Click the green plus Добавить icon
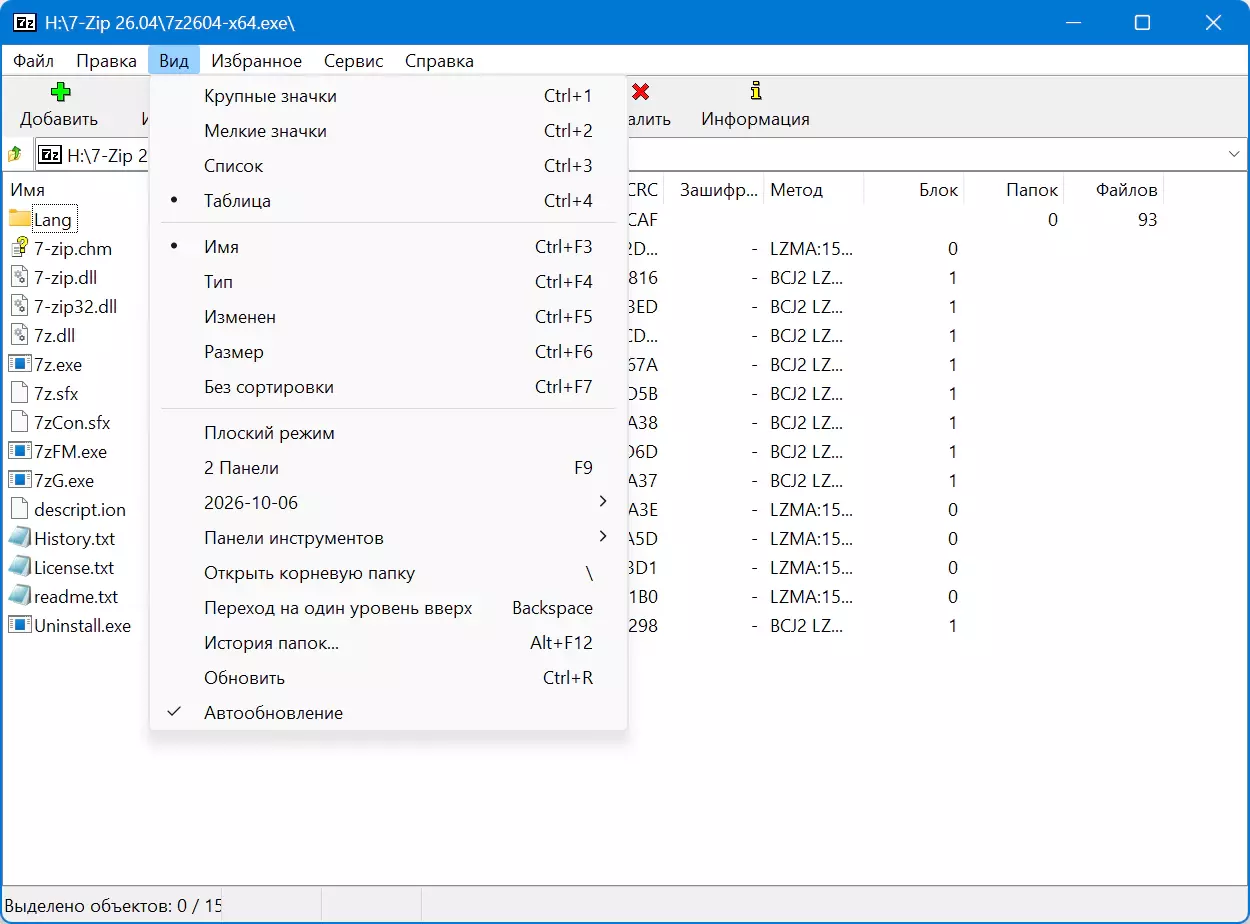Screen dimensions: 1250x924 (60, 92)
